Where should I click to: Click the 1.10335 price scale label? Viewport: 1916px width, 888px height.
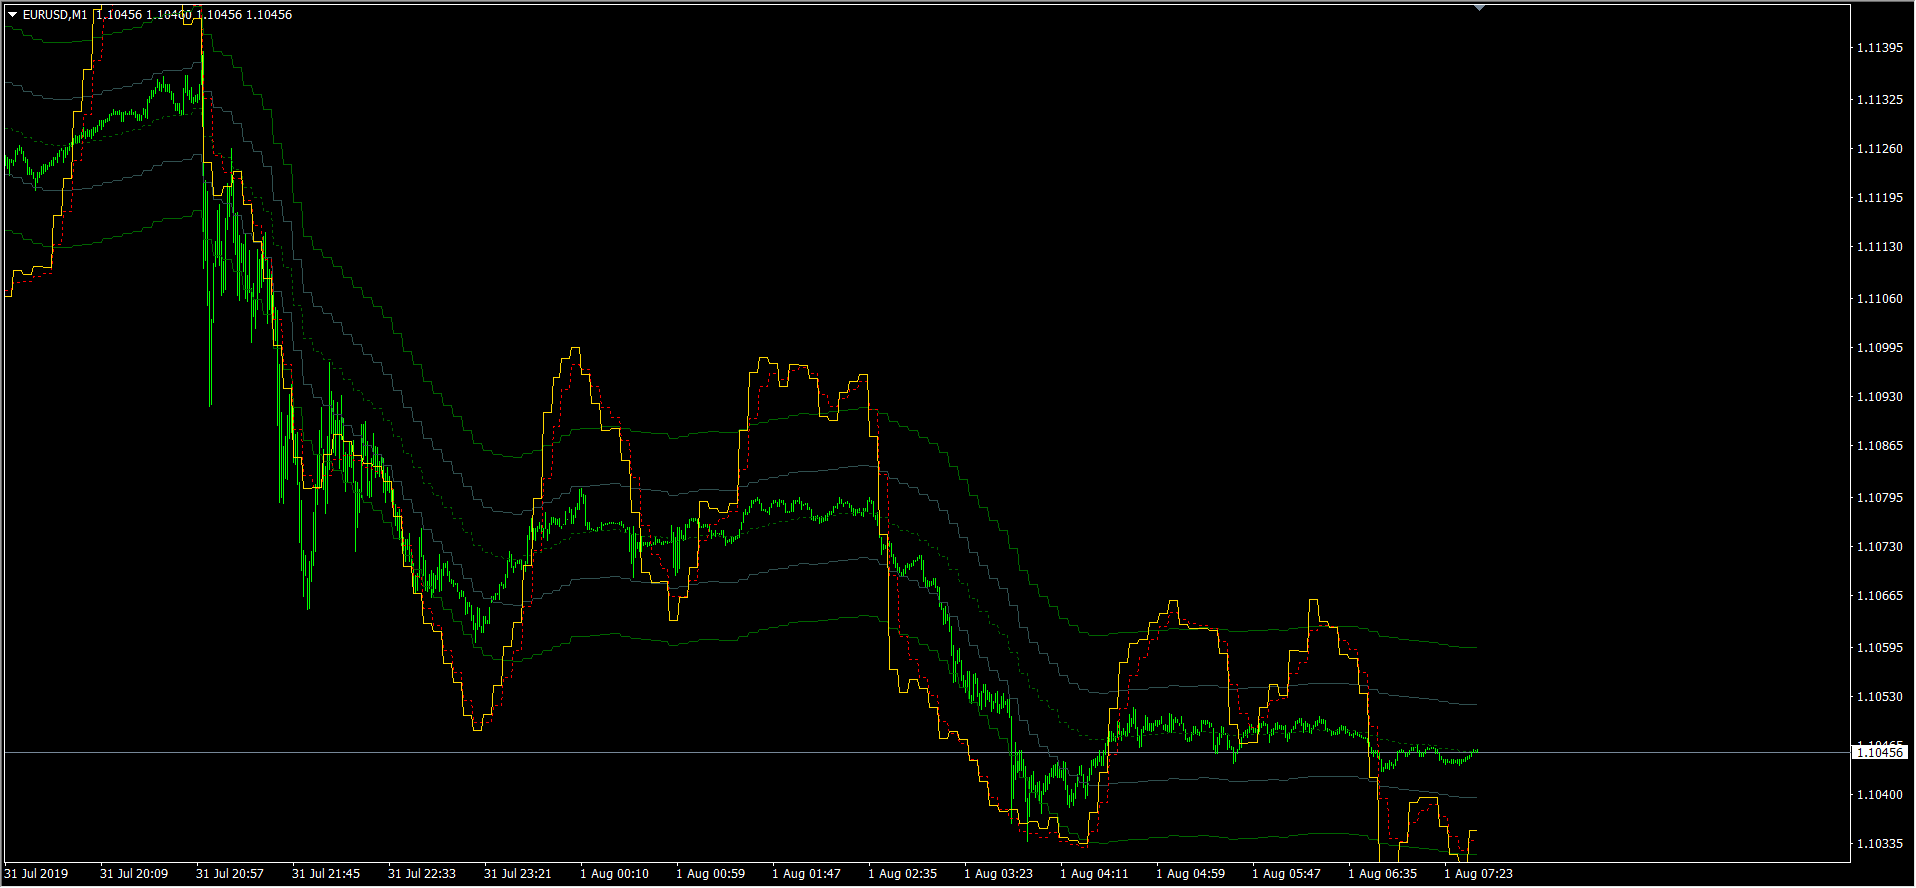coord(1879,844)
